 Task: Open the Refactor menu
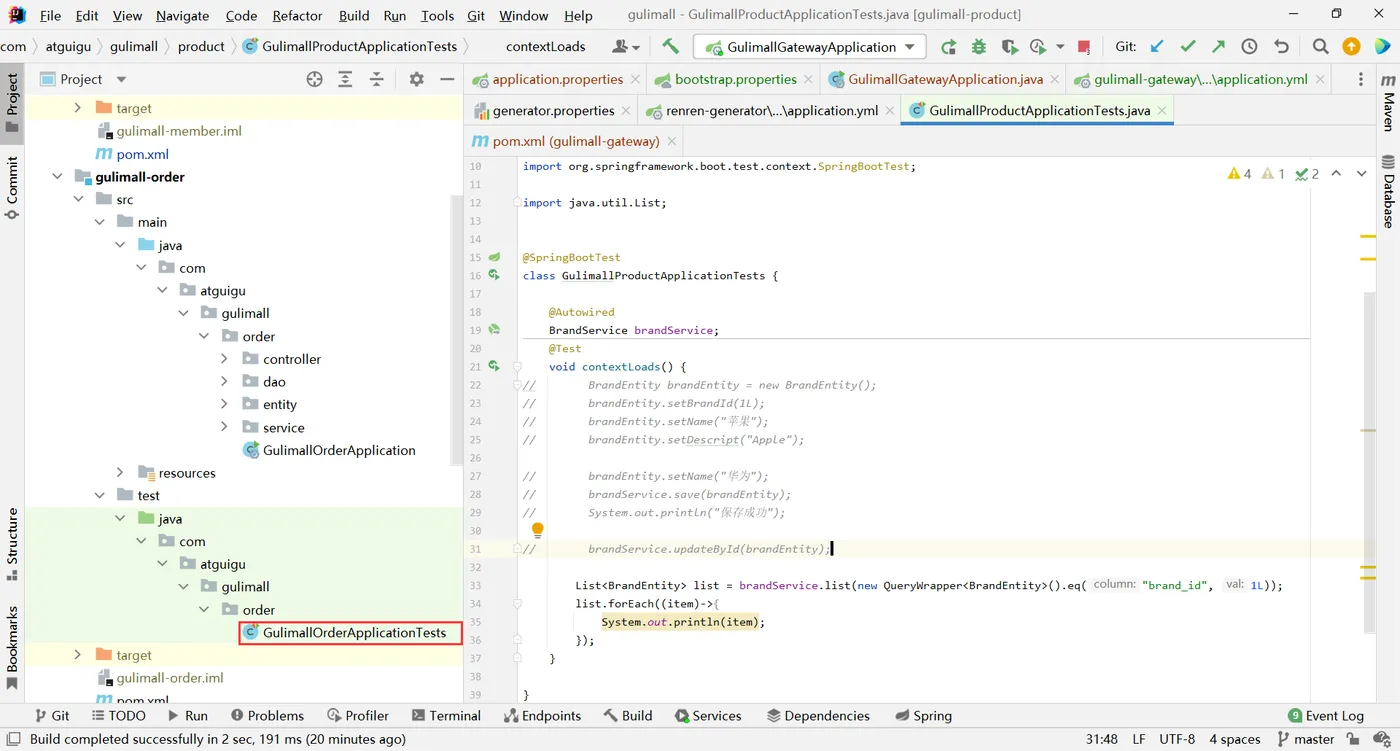(297, 15)
